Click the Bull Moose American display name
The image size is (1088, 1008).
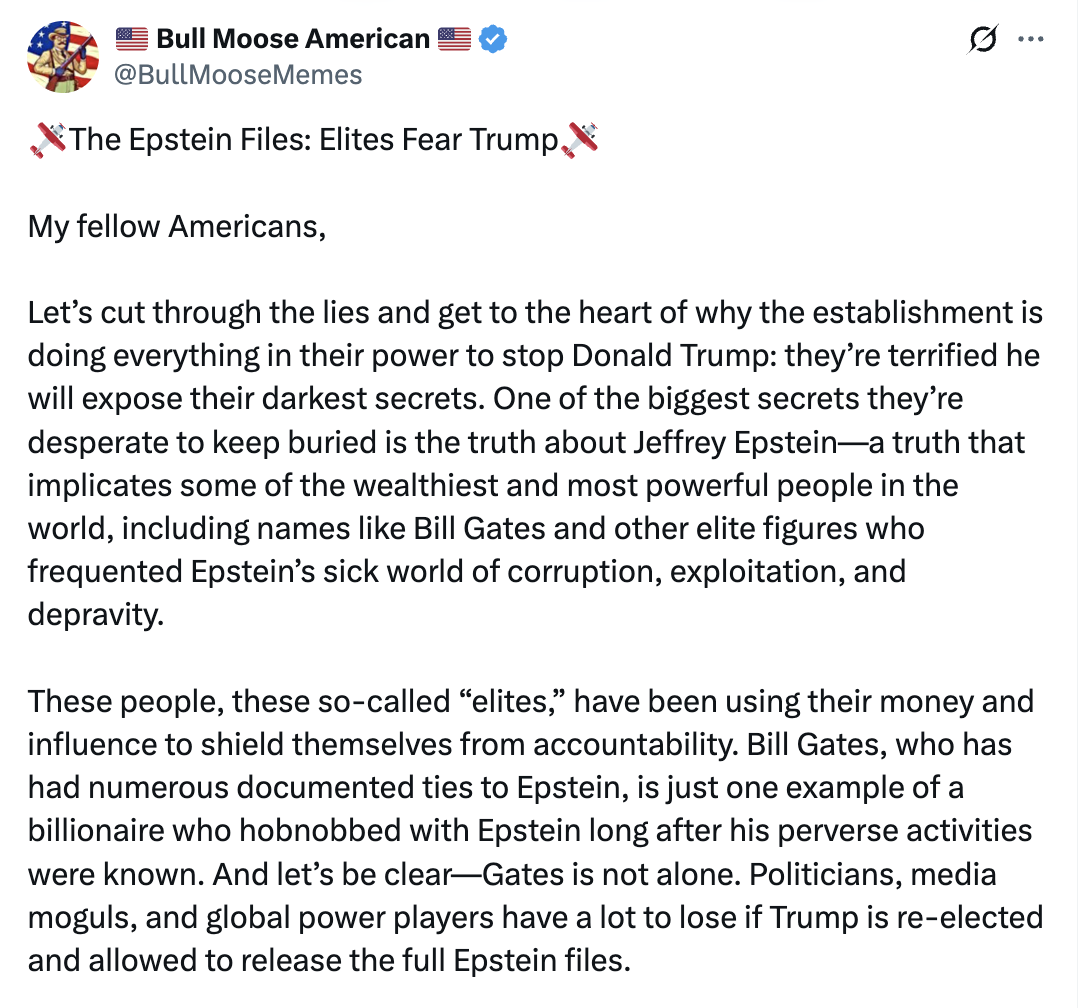293,40
